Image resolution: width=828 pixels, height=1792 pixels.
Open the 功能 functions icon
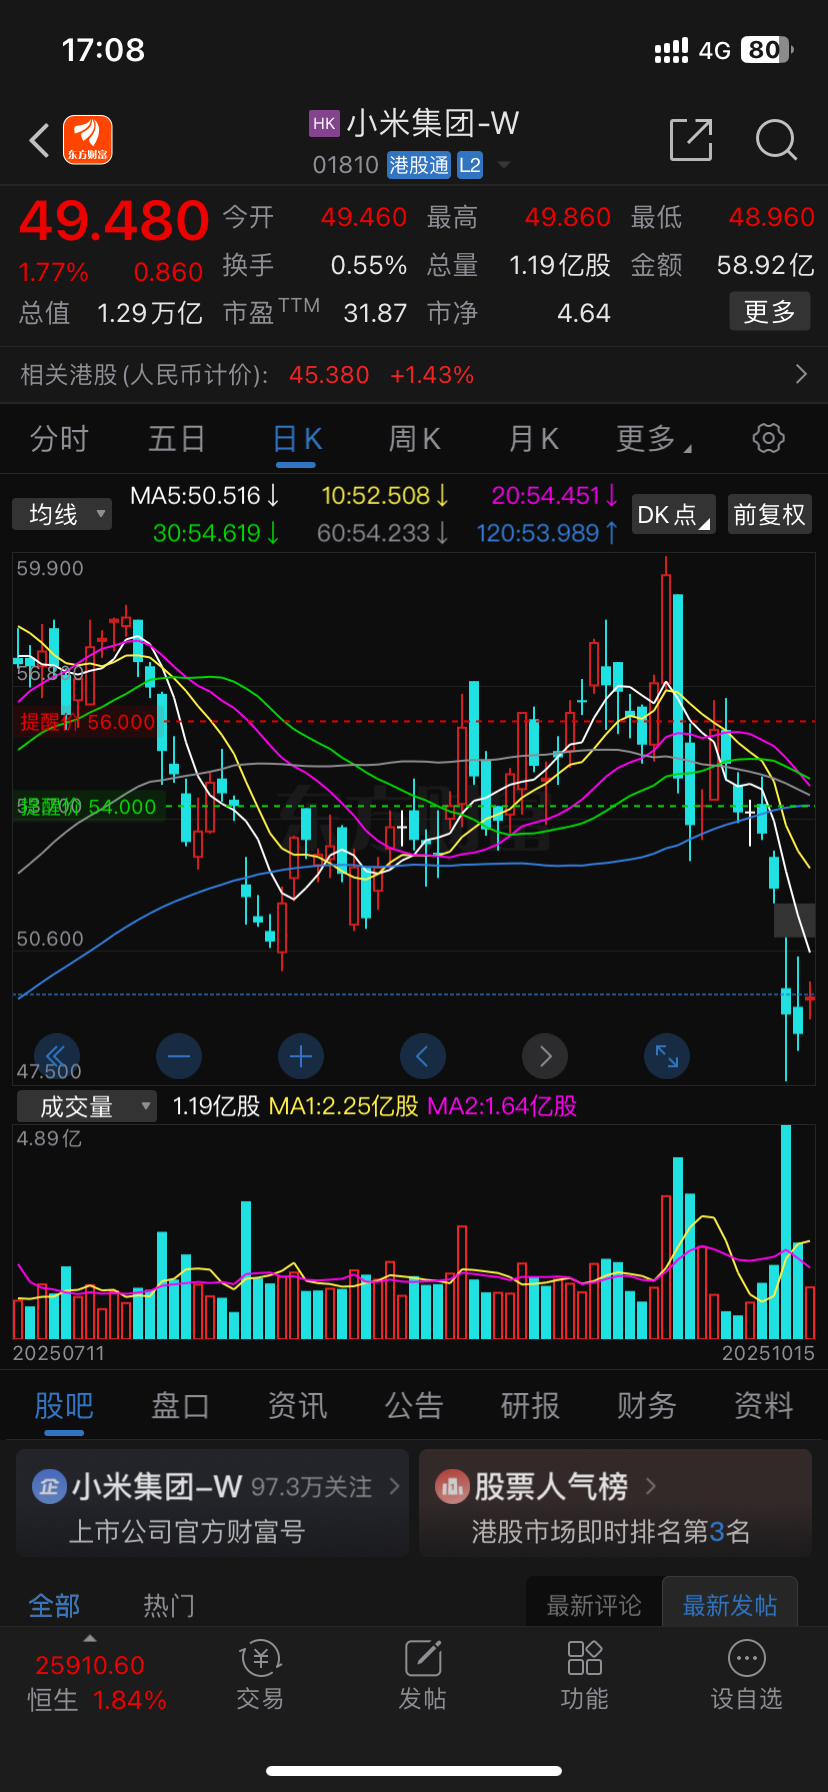pos(585,1658)
